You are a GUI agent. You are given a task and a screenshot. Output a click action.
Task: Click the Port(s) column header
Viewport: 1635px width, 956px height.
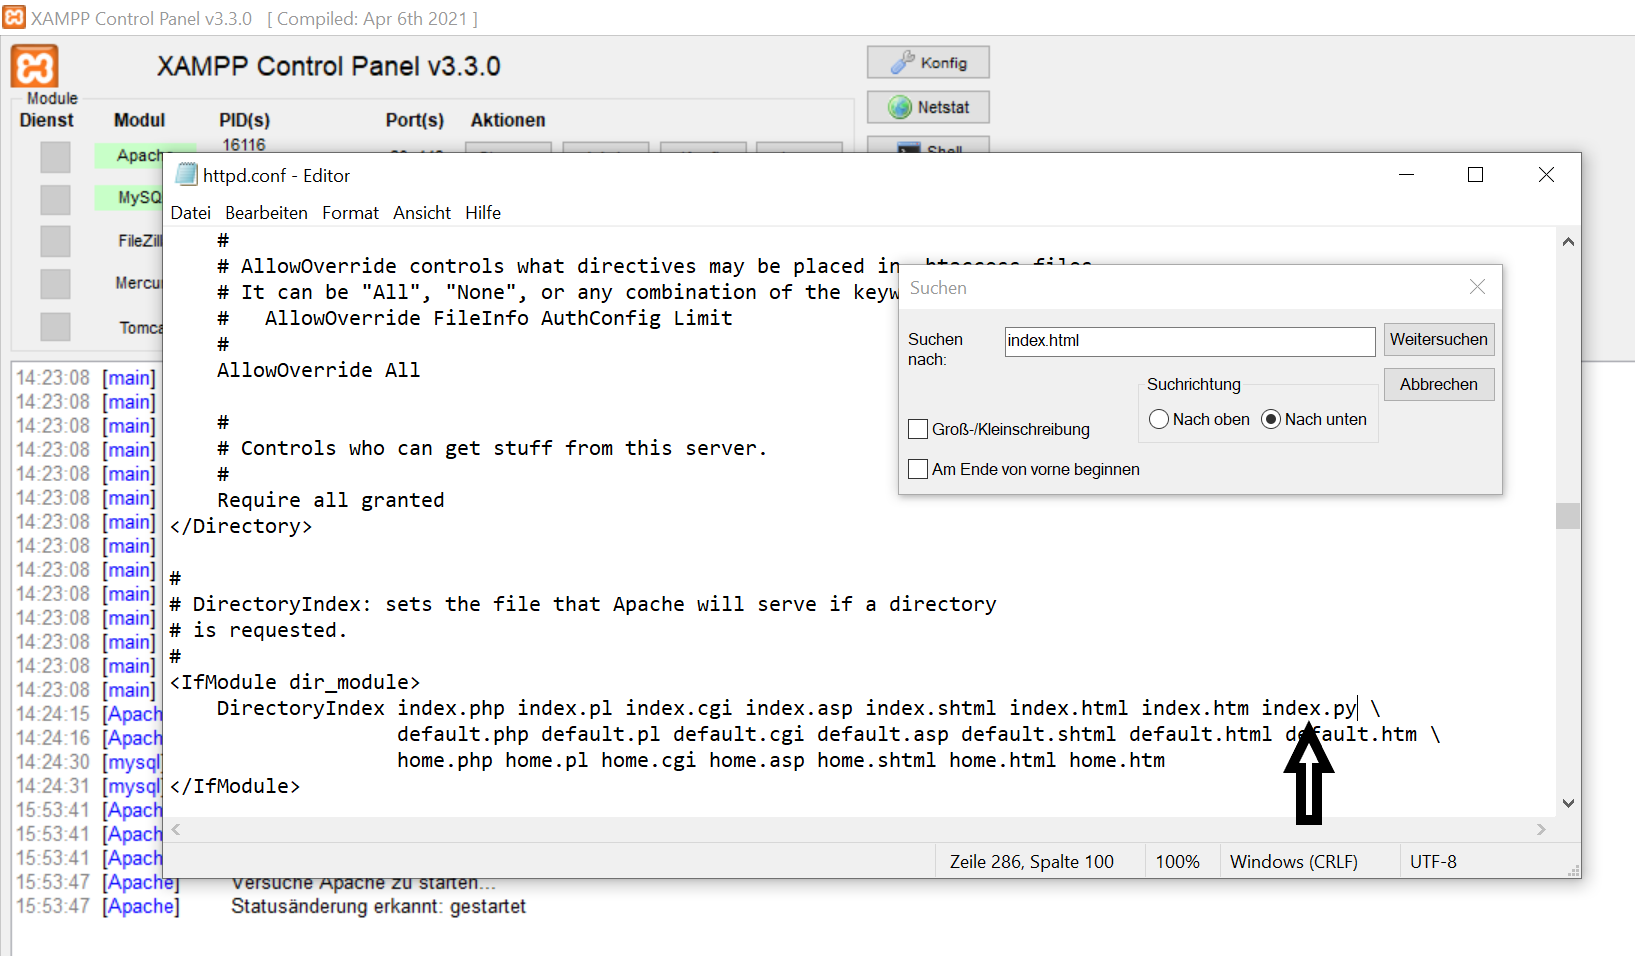415,120
